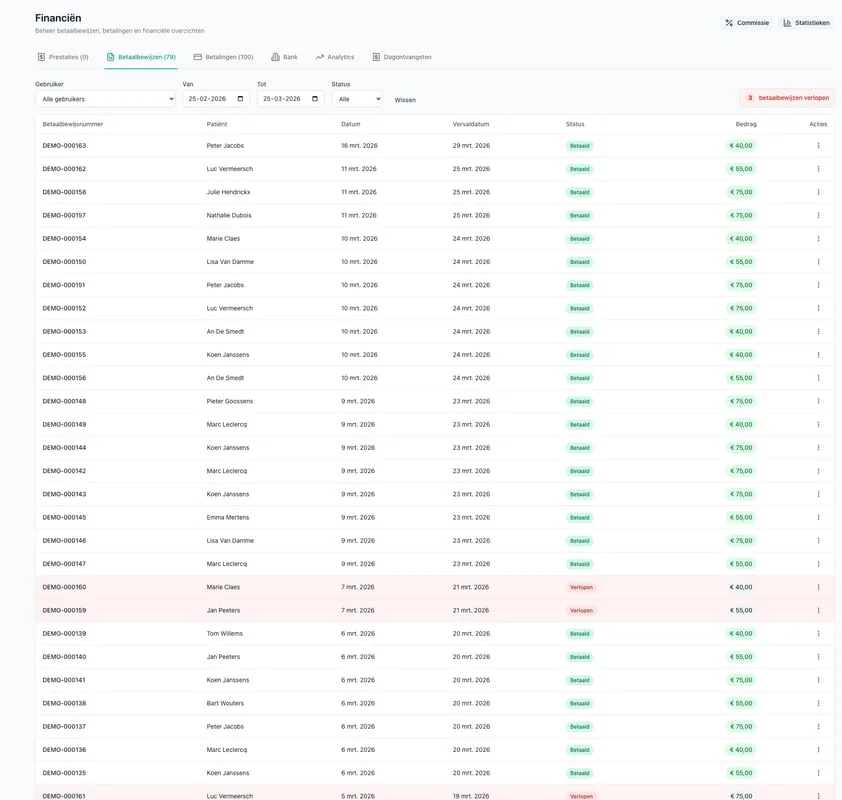Select the Betaalbewijzen (79) tab
Image resolution: width=842 pixels, height=800 pixels.
point(141,57)
